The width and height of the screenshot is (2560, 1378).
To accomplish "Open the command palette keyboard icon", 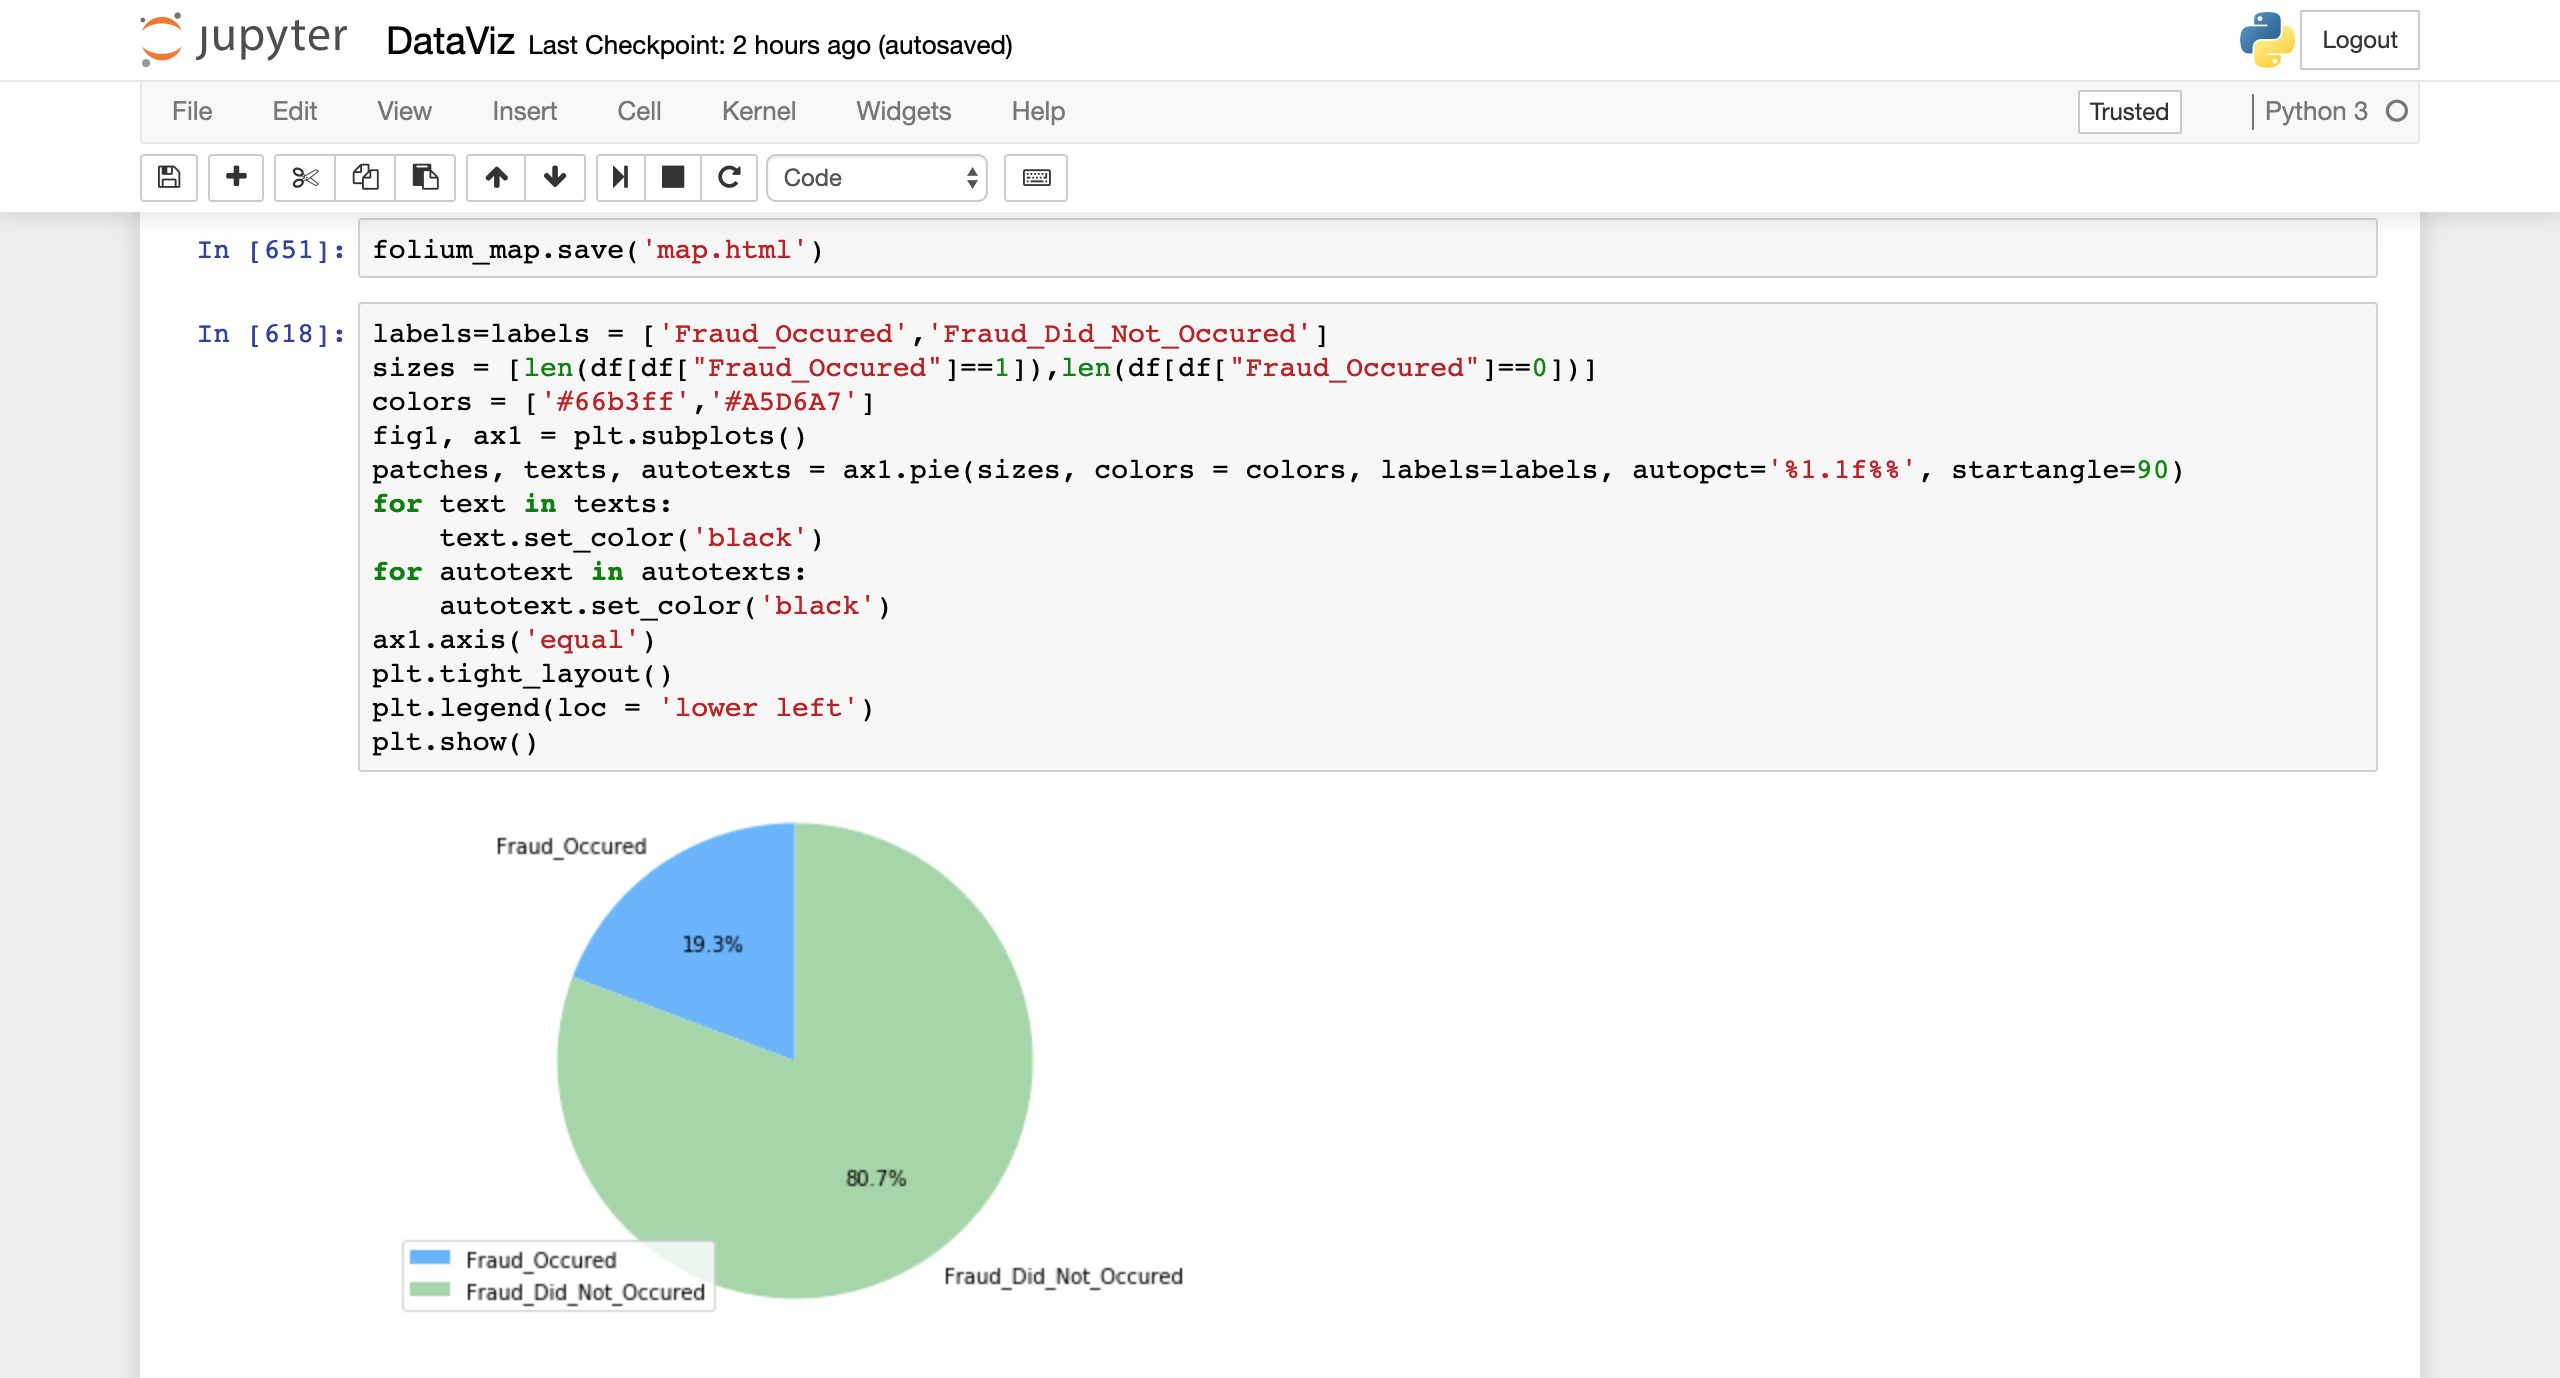I will coord(1036,177).
